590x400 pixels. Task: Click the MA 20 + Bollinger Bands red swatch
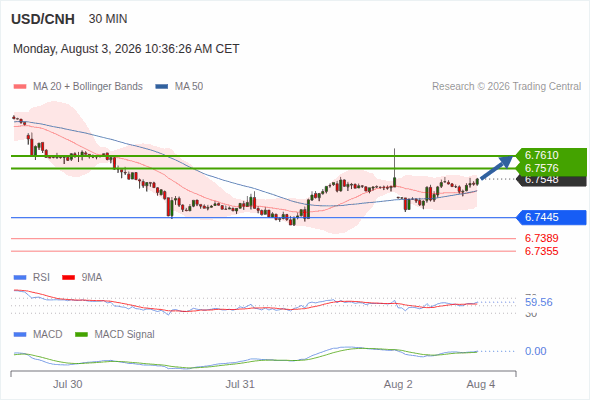click(20, 87)
